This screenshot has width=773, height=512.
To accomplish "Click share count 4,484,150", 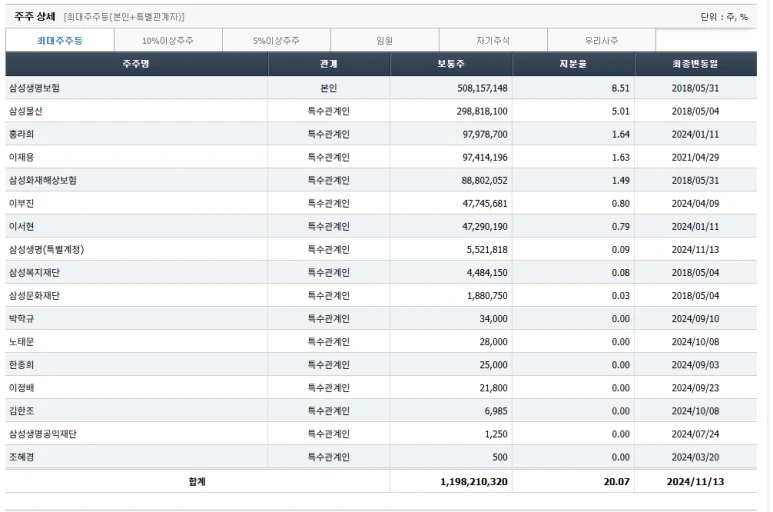I will (487, 273).
